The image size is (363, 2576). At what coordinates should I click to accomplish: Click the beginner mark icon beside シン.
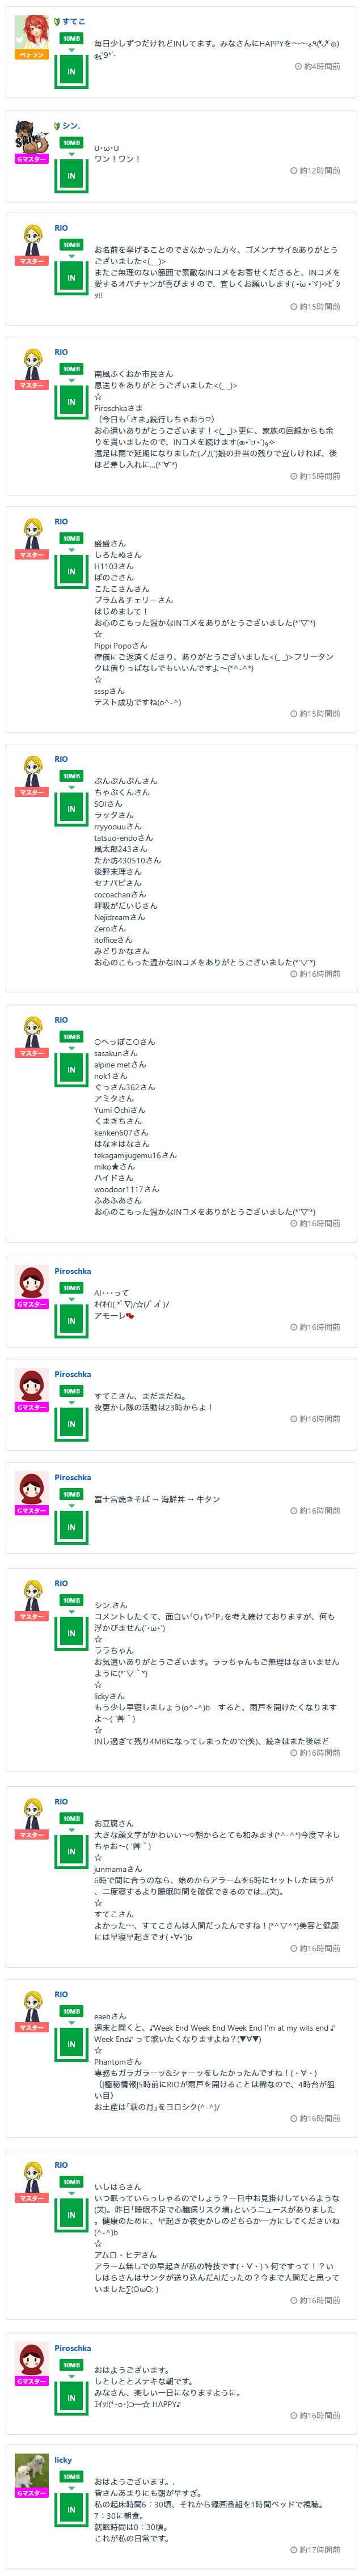click(57, 126)
